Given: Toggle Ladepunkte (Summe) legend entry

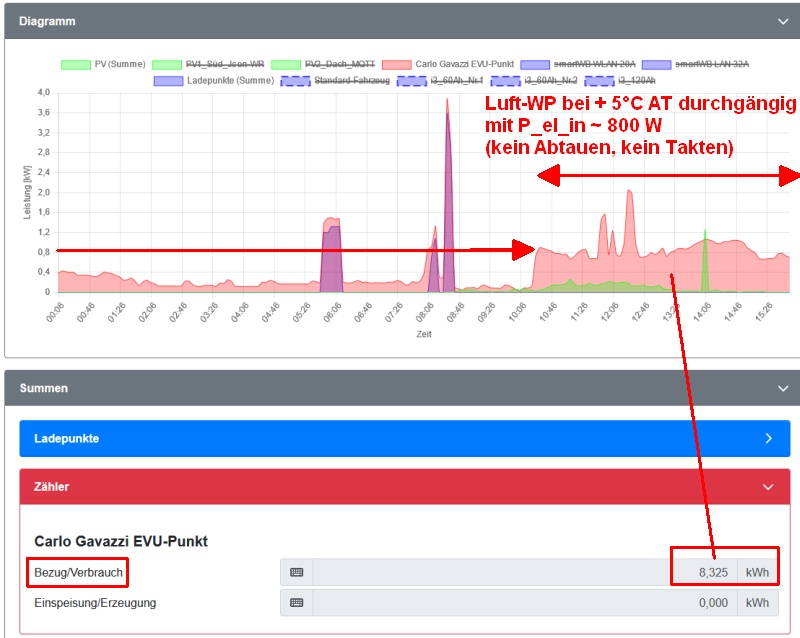Looking at the screenshot, I should pos(214,81).
